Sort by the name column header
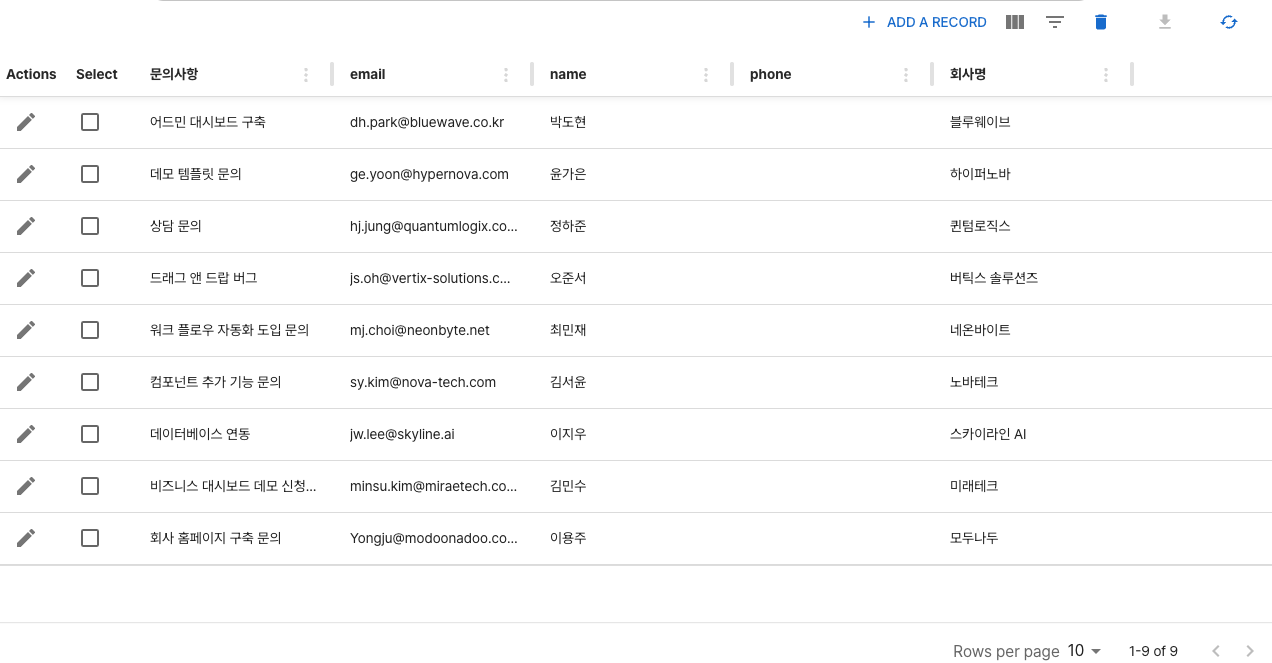Image resolution: width=1272 pixels, height=663 pixels. coord(568,74)
